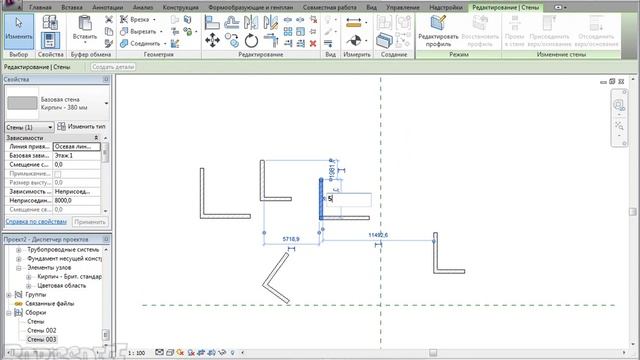
Task: Click the Create Similar icon in Создание
Action: 384,40
